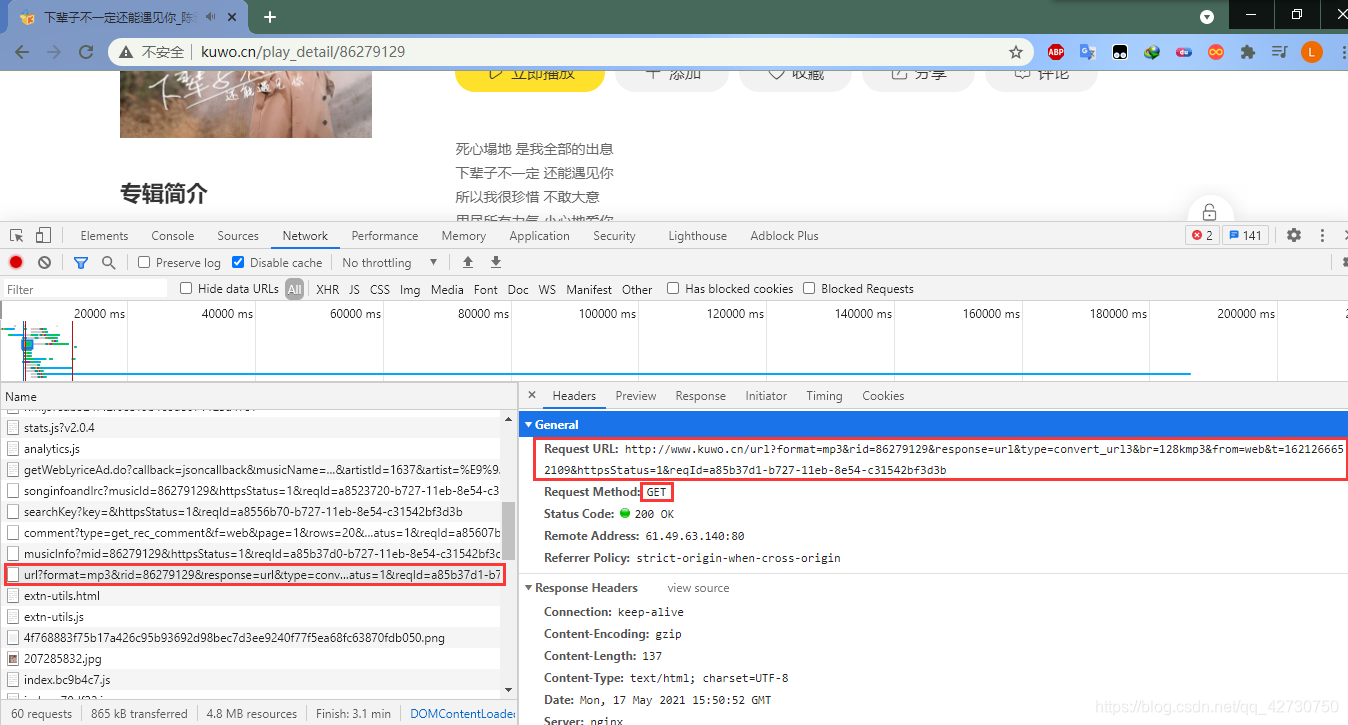Open DevTools three-dot customize menu
This screenshot has height=725, width=1348.
(x=1323, y=236)
